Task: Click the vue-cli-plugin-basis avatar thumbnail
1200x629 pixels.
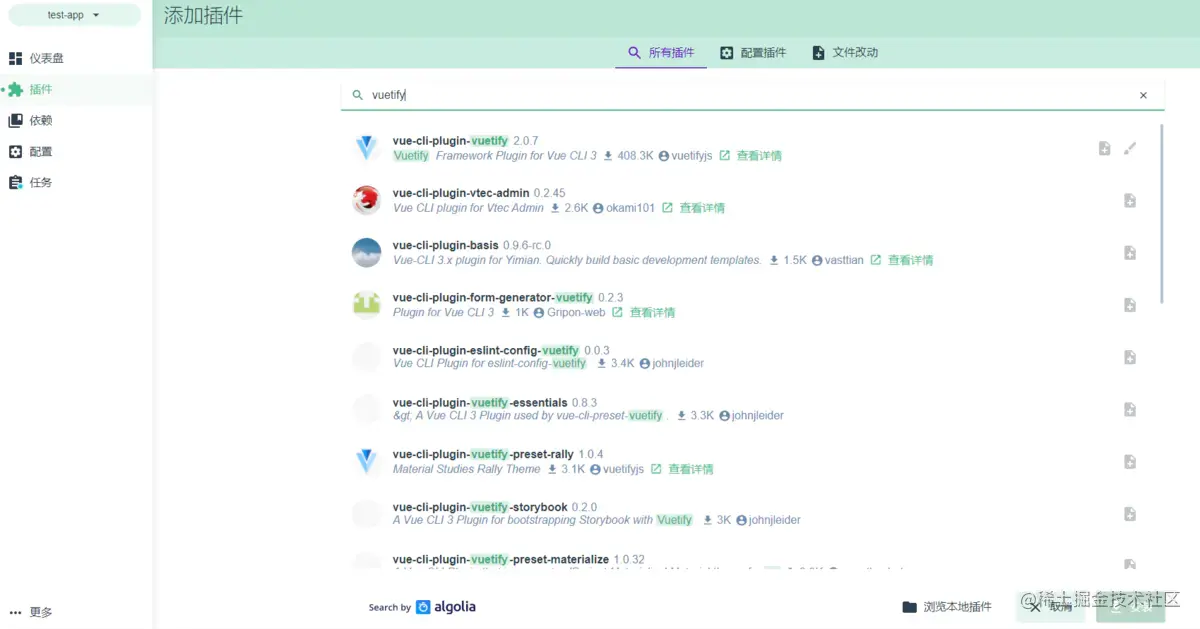Action: (366, 252)
